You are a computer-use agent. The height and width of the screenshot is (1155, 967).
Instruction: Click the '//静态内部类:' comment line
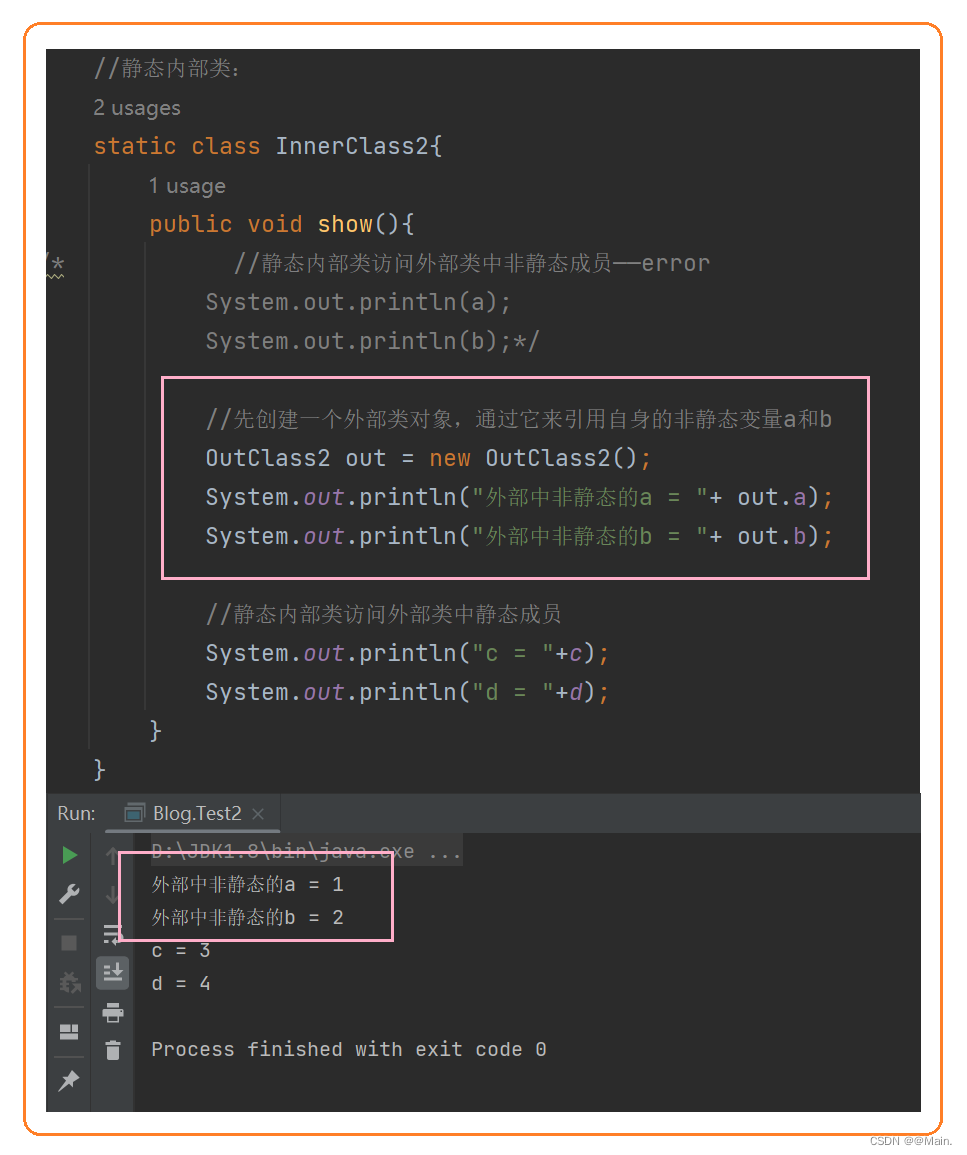pyautogui.click(x=166, y=69)
